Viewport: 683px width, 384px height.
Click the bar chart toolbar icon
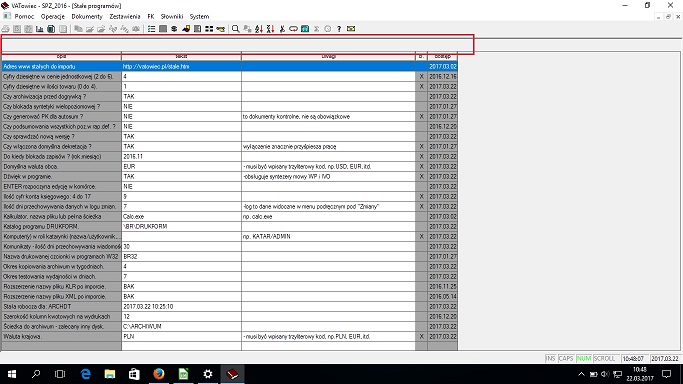coord(40,29)
